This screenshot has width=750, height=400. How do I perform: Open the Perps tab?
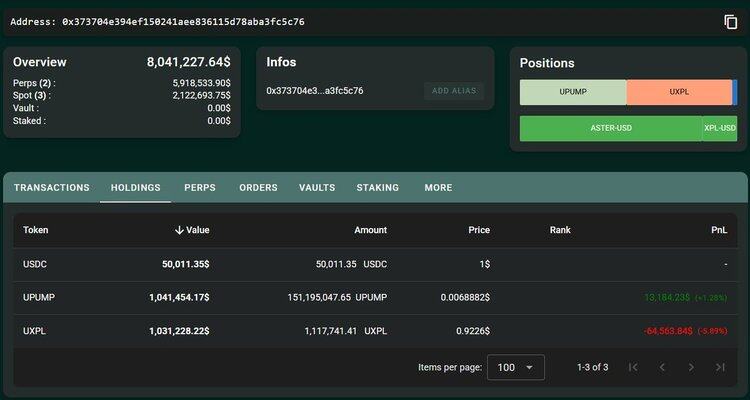click(200, 187)
